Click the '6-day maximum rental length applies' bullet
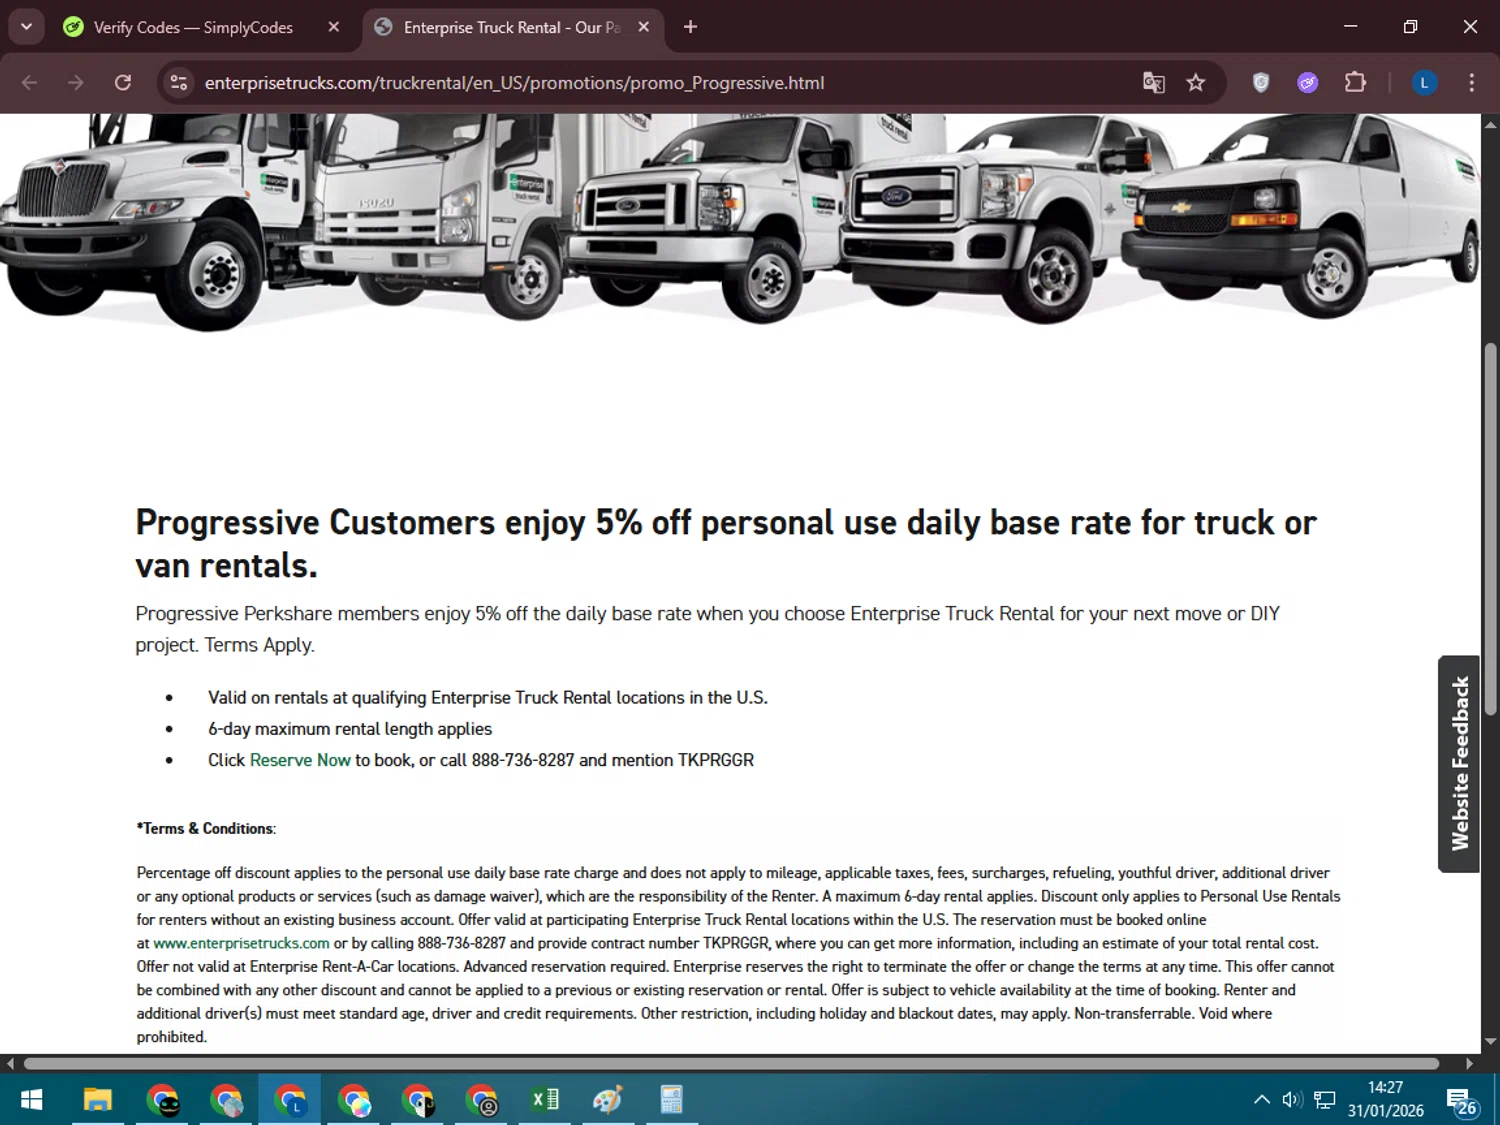Screen dimensions: 1500x1125 (x=350, y=729)
